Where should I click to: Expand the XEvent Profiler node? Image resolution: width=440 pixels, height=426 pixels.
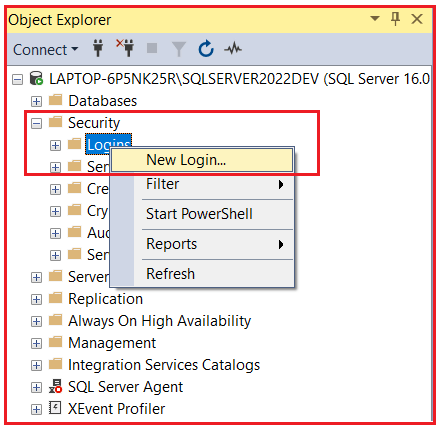pos(36,409)
